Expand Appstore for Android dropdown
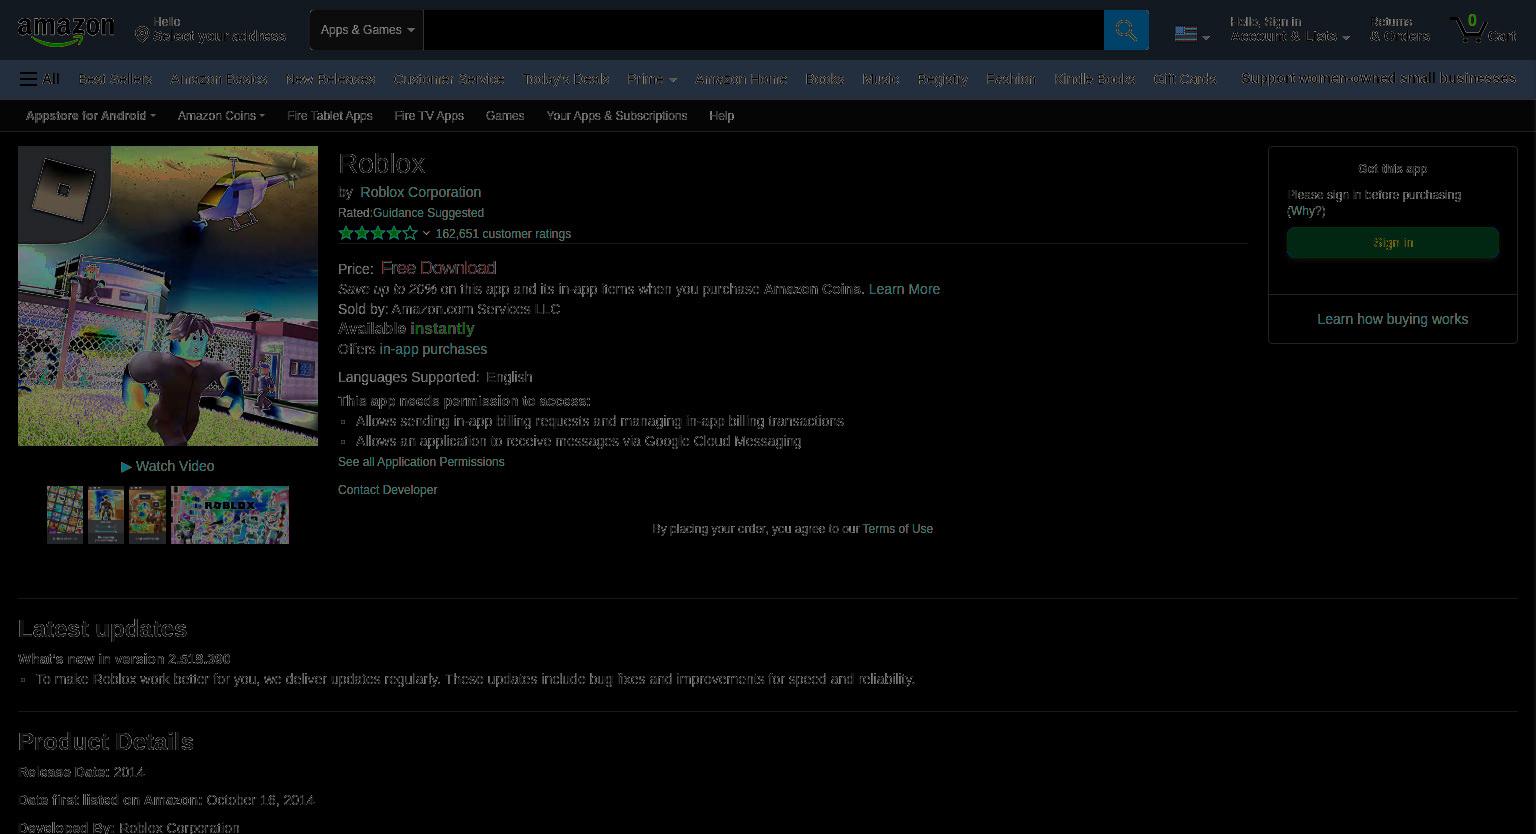This screenshot has width=1536, height=834. [91, 116]
